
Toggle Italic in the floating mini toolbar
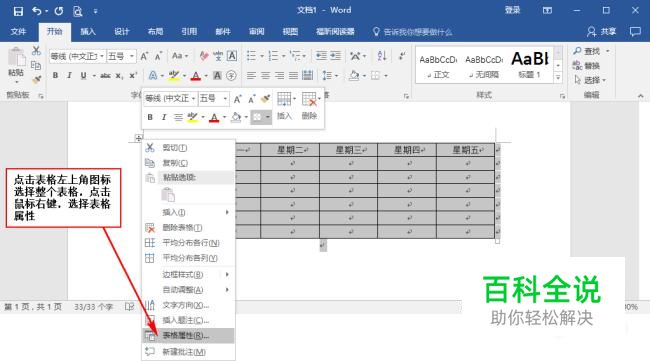coord(164,117)
